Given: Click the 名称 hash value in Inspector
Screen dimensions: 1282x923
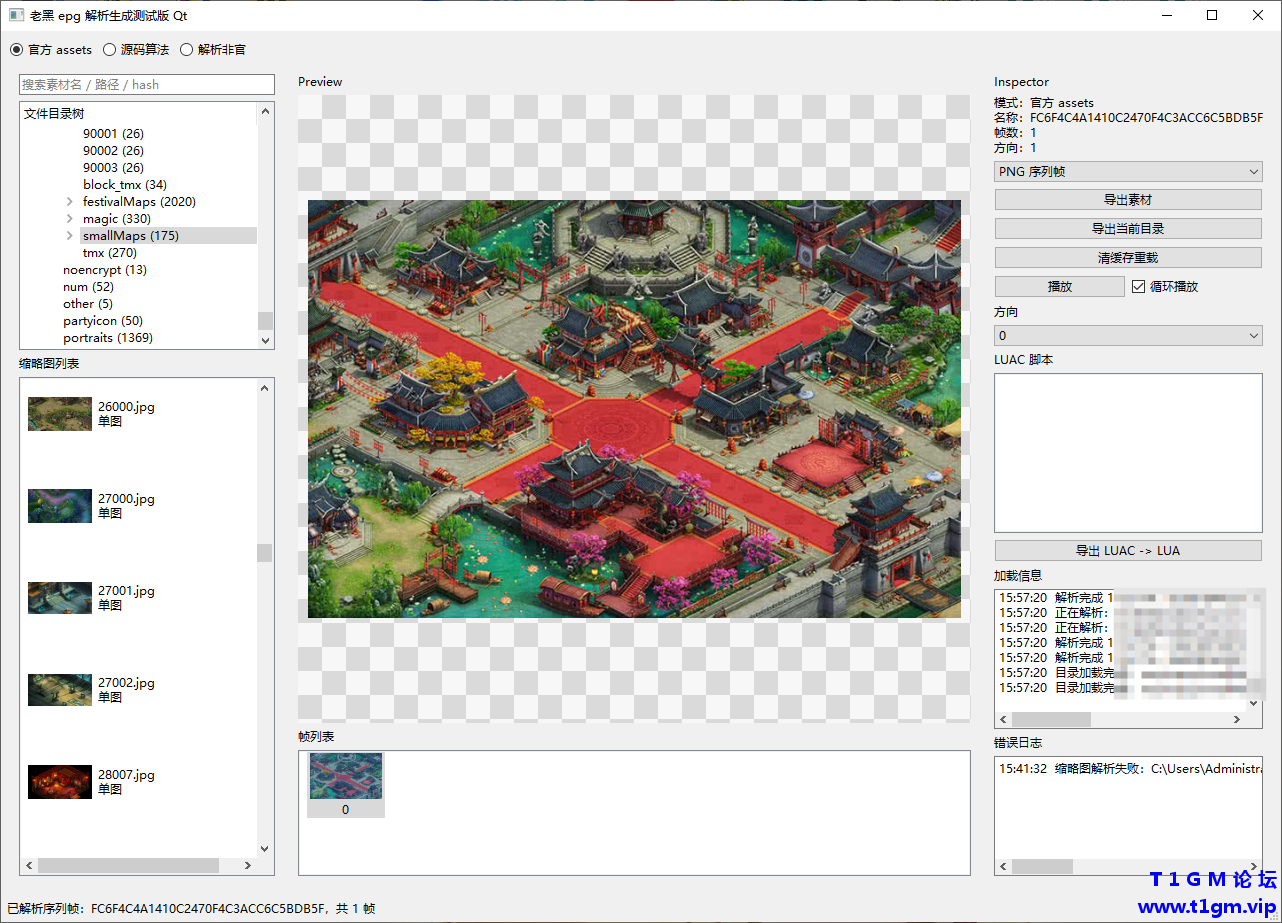Looking at the screenshot, I should click(1147, 118).
